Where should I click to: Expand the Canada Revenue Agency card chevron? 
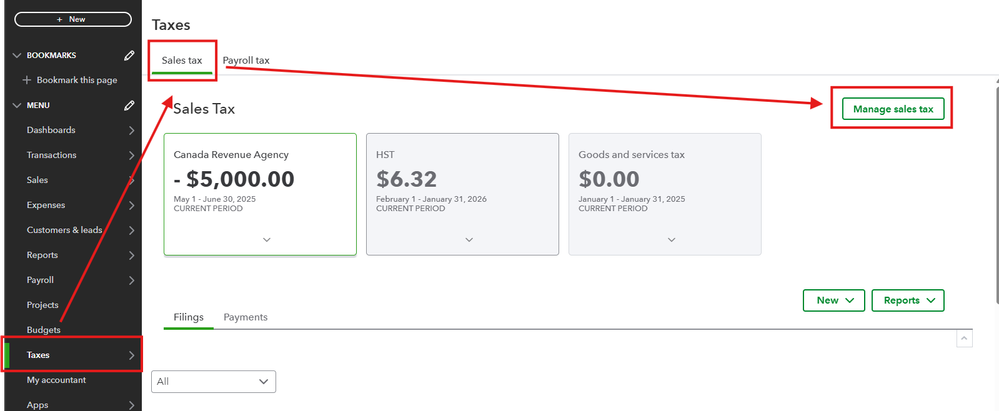[x=265, y=240]
